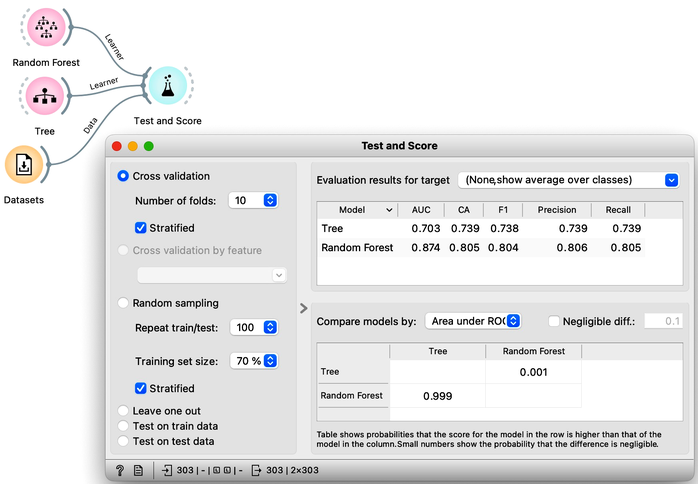Select the Random Forest widget icon
This screenshot has width=698, height=484.
[46, 27]
